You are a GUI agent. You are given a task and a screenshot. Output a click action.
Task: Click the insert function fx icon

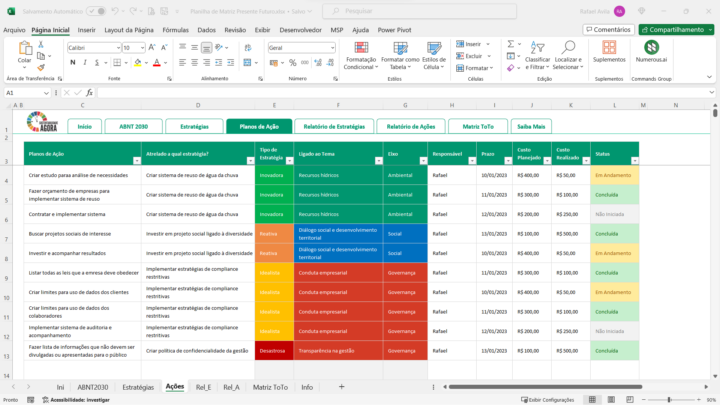90,93
